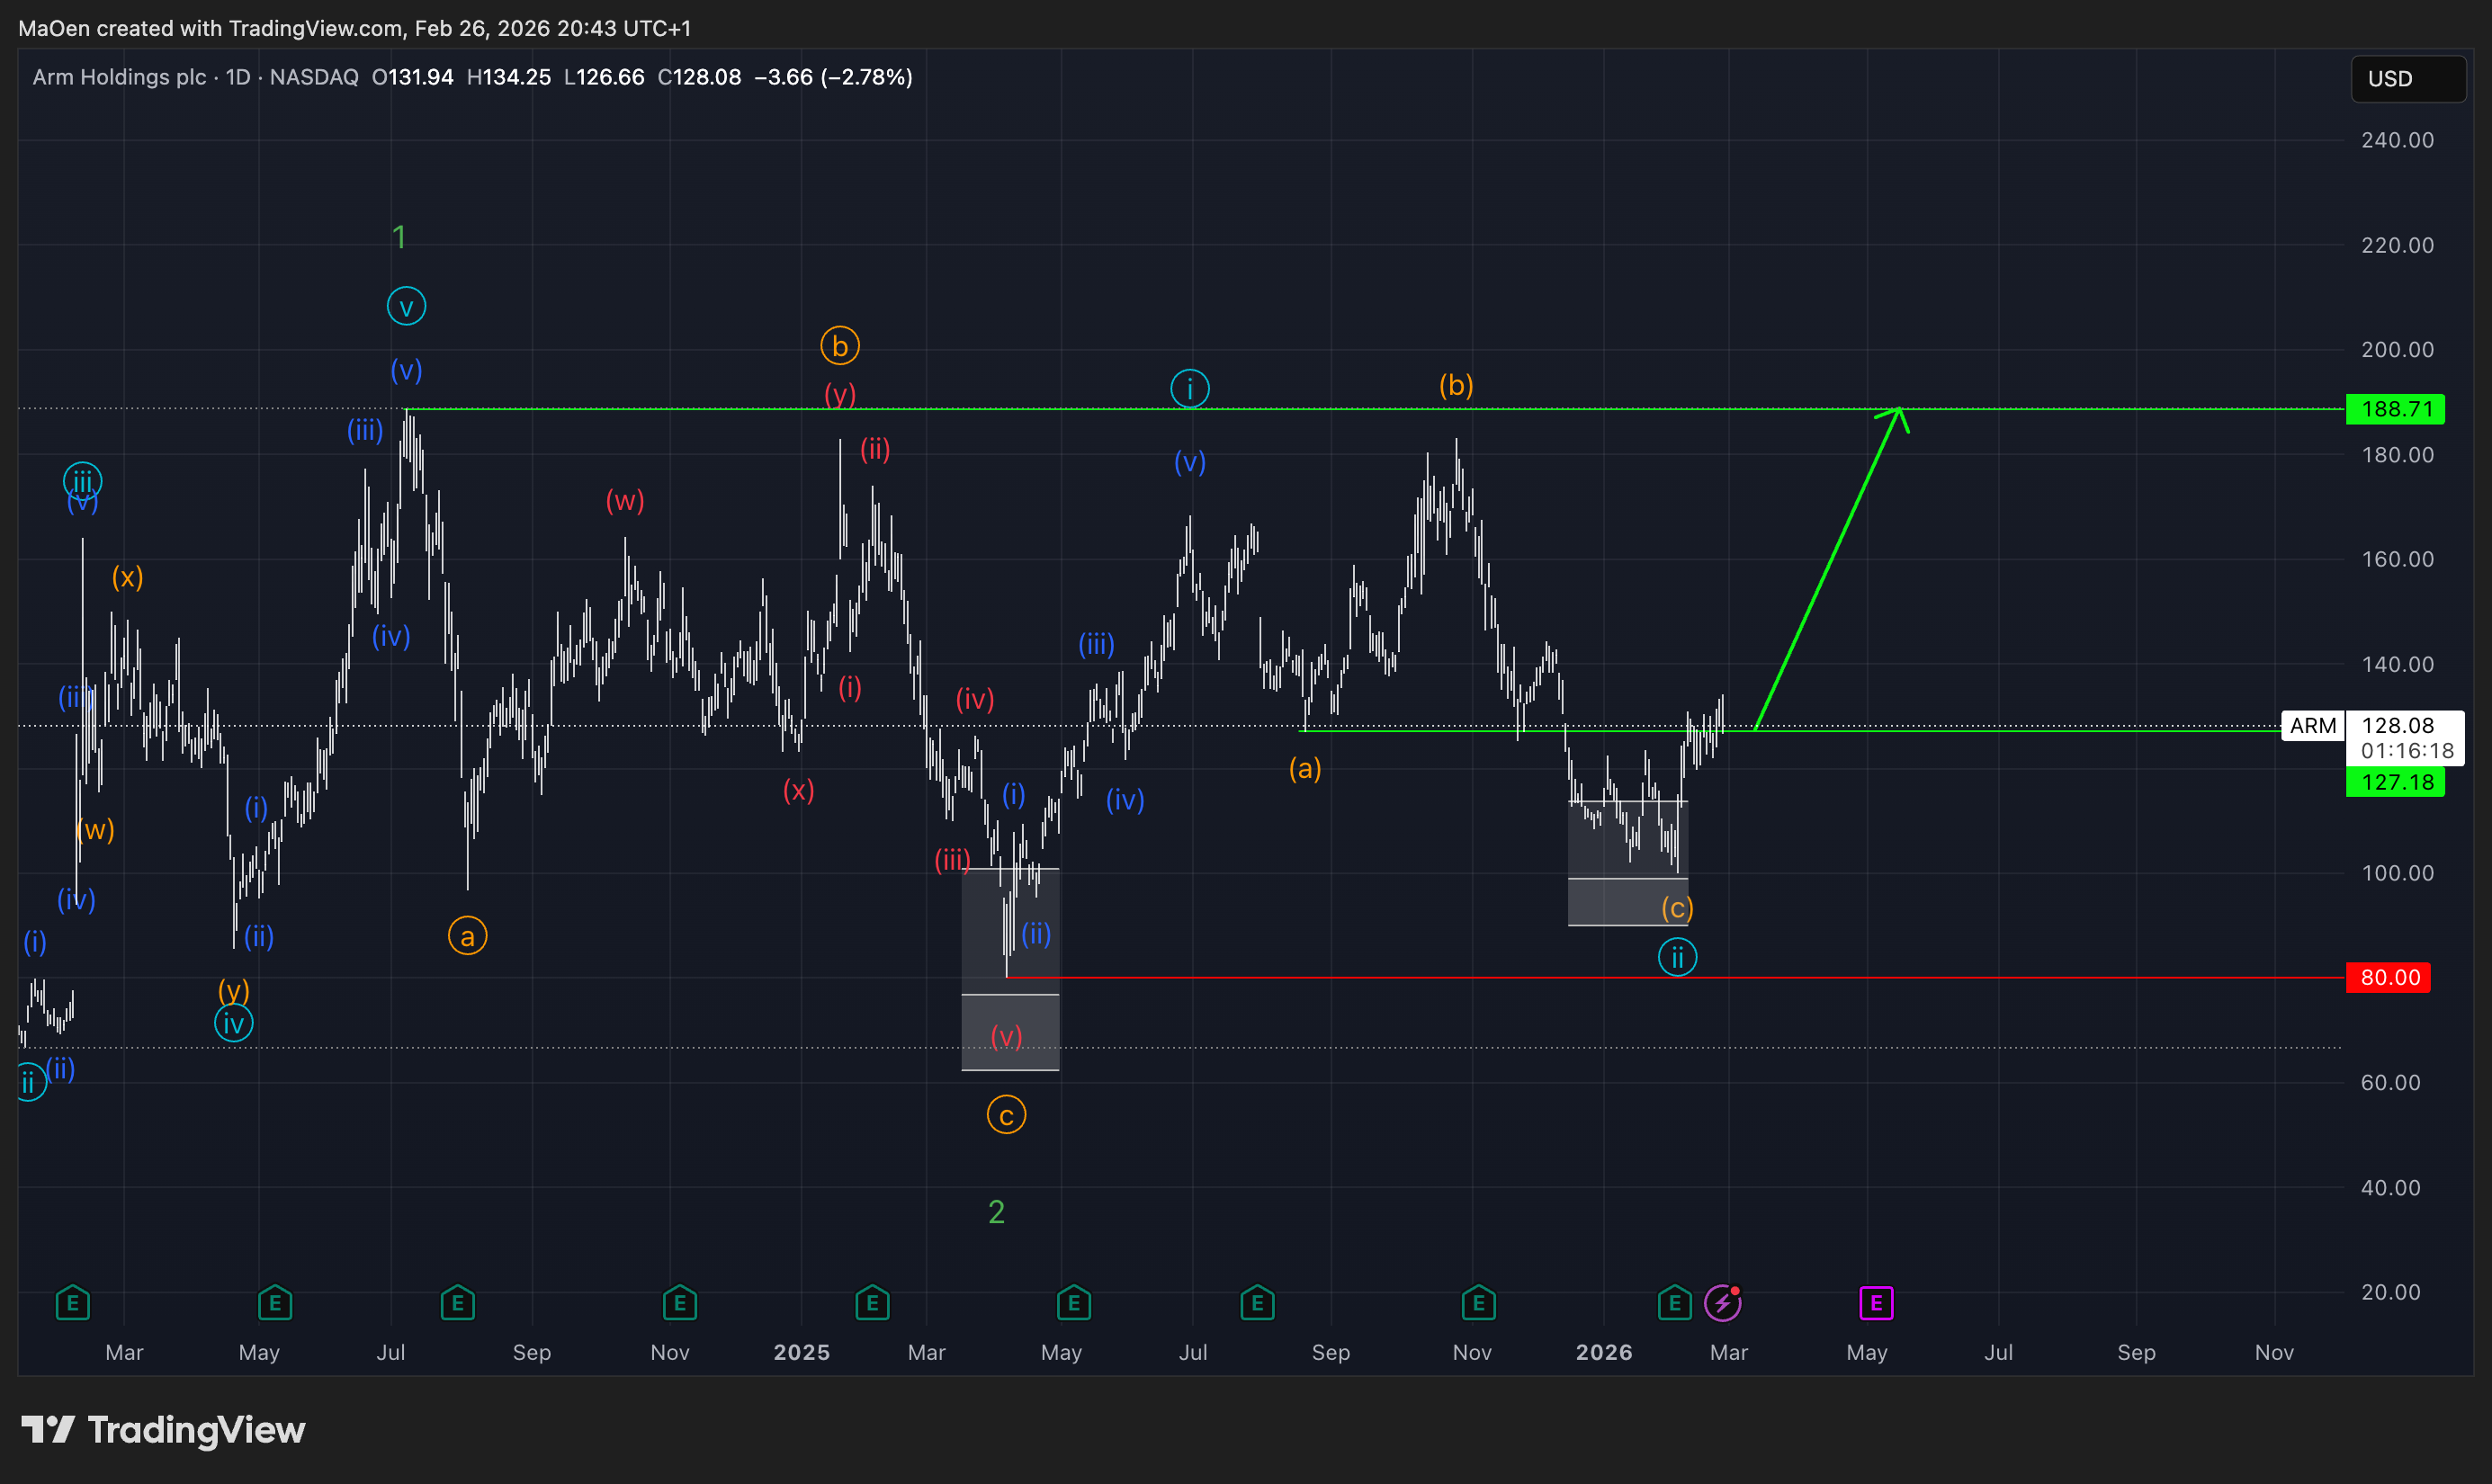Click the purple lightning bolt event icon
Screen dimensions: 2492x1484
pyautogui.click(x=1722, y=1303)
